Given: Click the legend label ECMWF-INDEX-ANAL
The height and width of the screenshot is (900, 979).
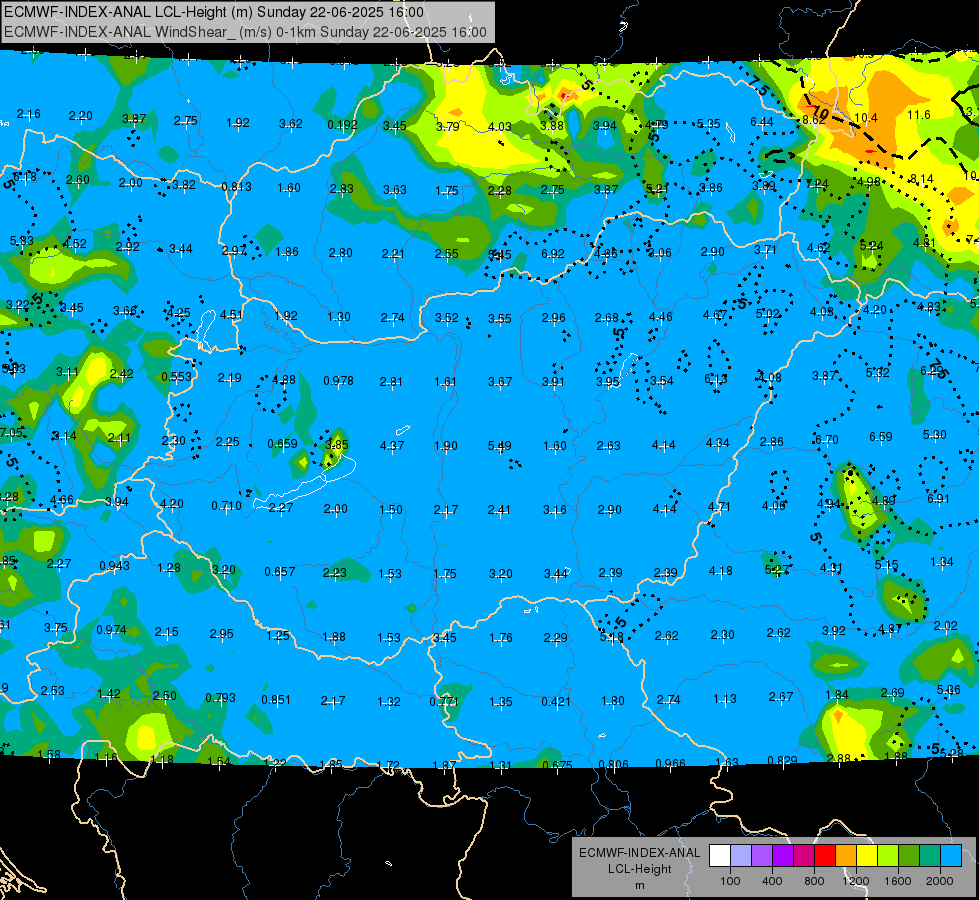Looking at the screenshot, I should click(639, 853).
